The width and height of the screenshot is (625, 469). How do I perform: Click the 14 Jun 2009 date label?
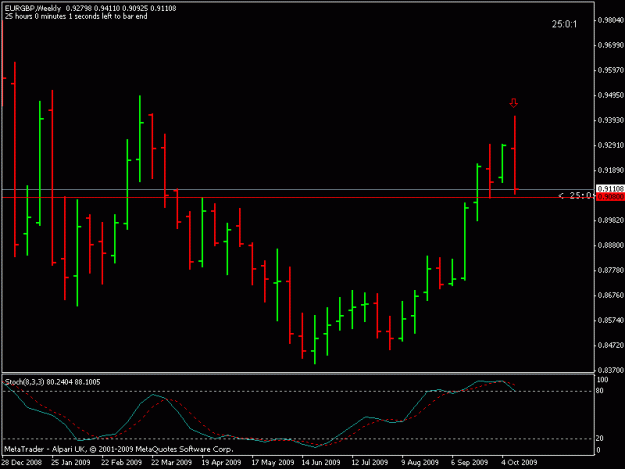click(321, 462)
